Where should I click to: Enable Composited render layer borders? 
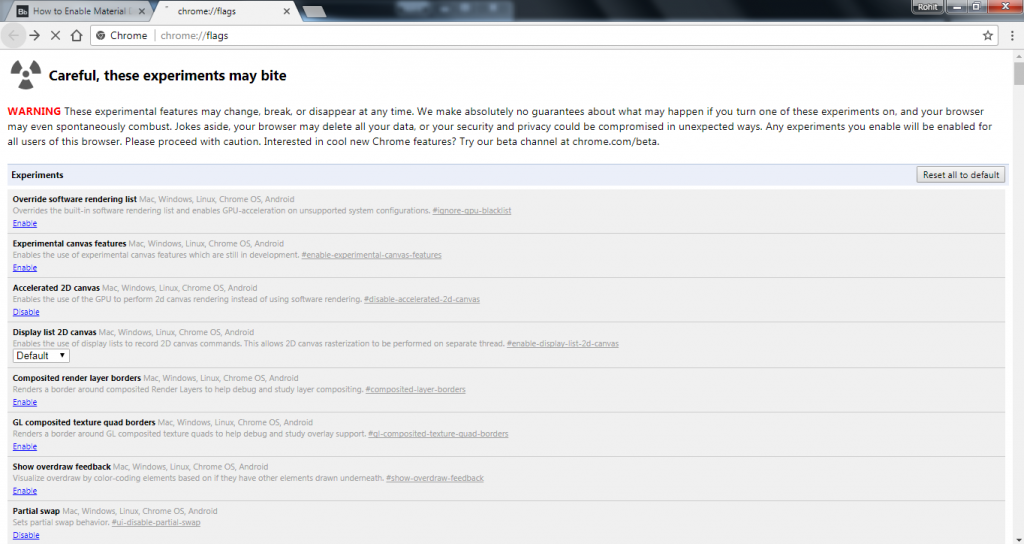(25, 402)
